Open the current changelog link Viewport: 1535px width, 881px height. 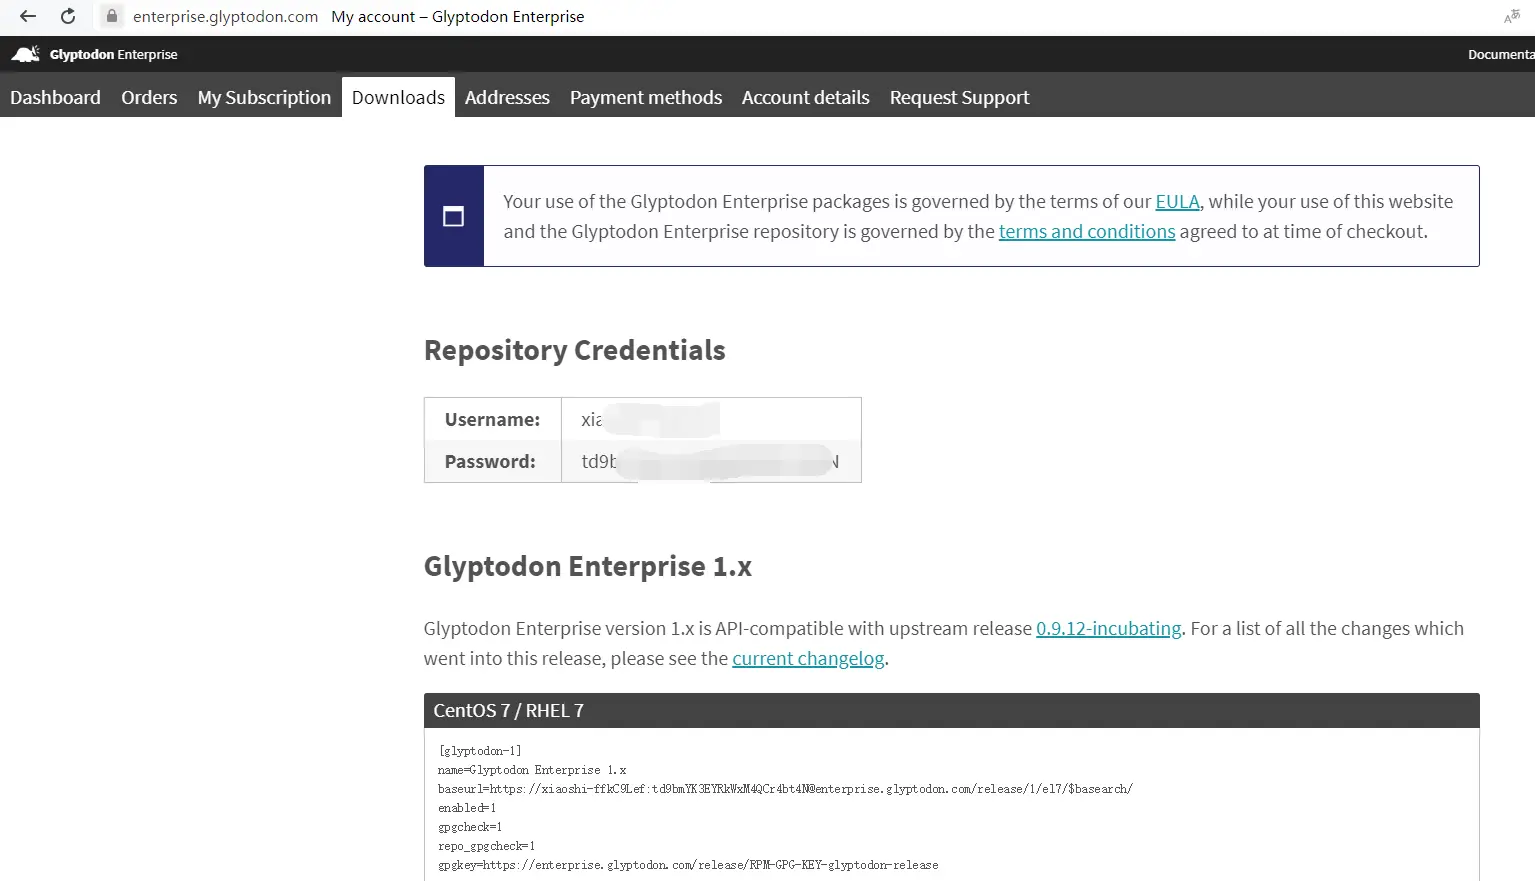pos(808,658)
